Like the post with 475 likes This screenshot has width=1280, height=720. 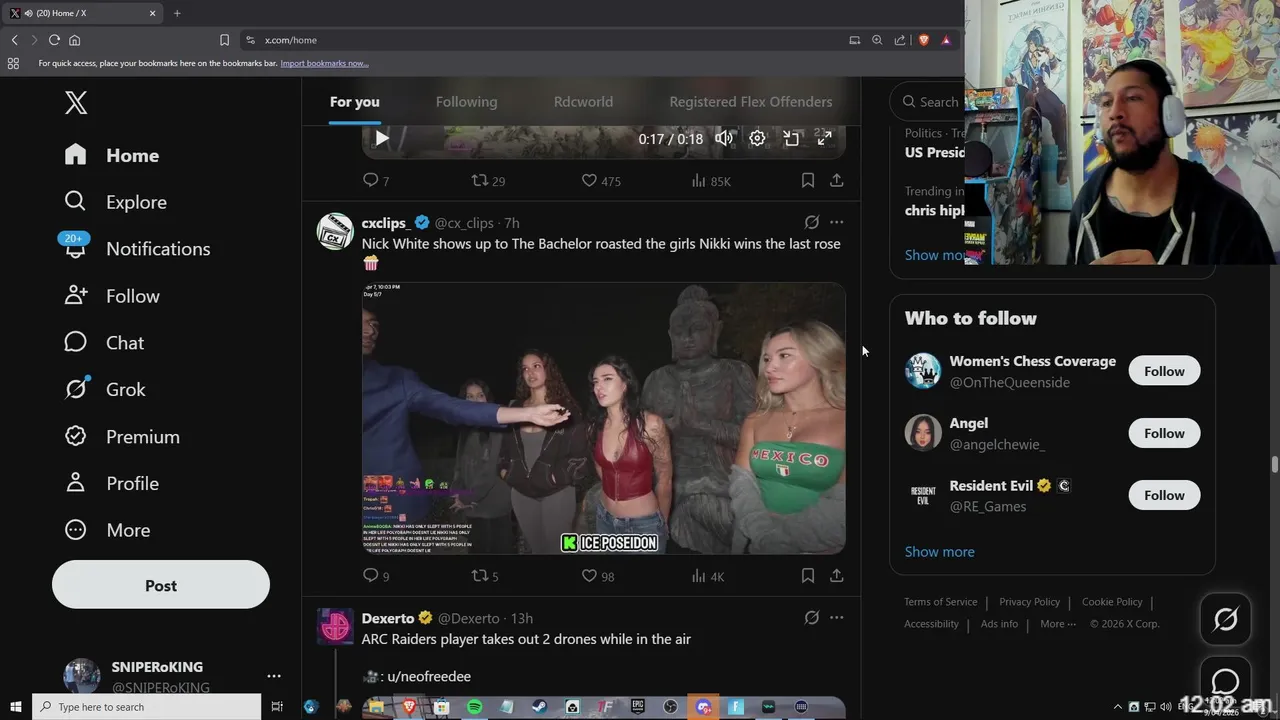pos(601,181)
